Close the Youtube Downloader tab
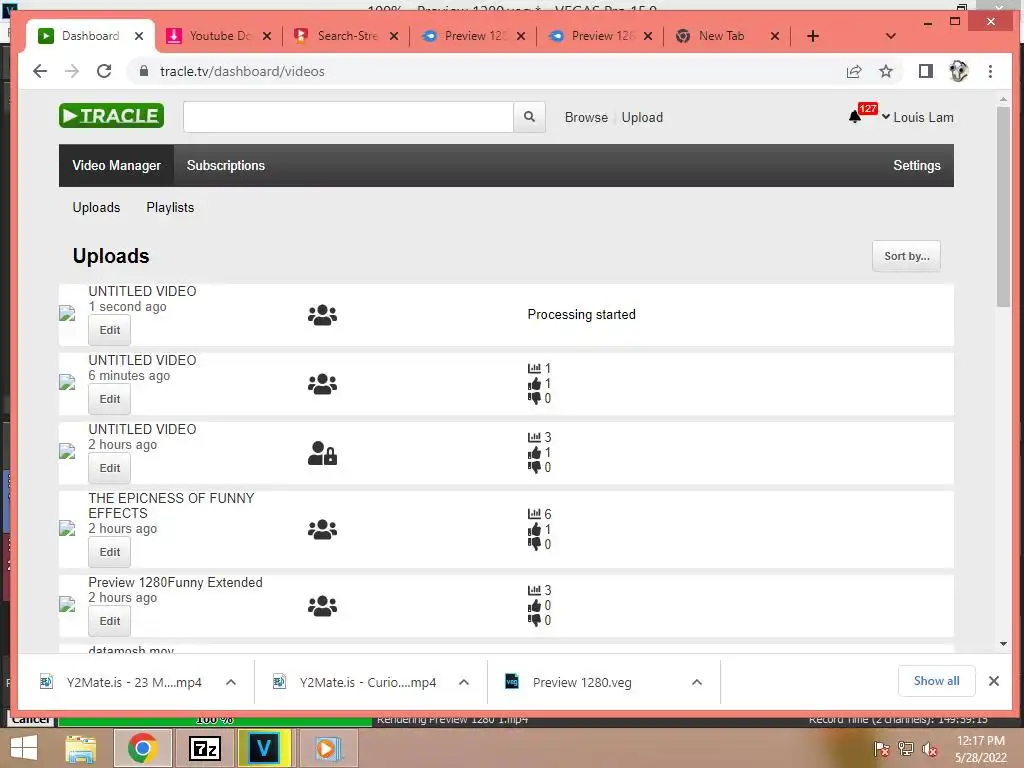 [x=266, y=36]
